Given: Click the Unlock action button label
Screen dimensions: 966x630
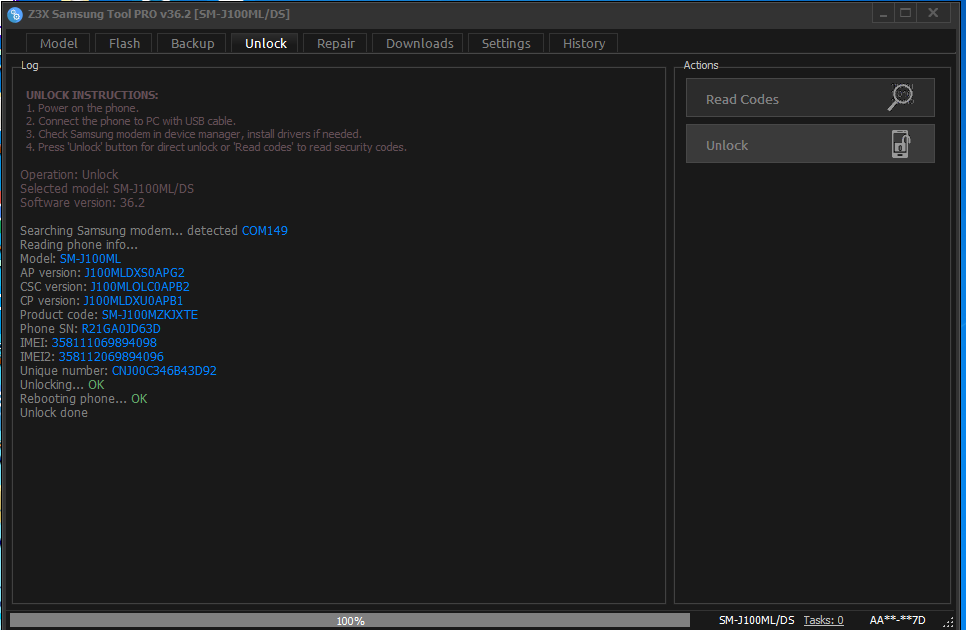Looking at the screenshot, I should coord(727,145).
